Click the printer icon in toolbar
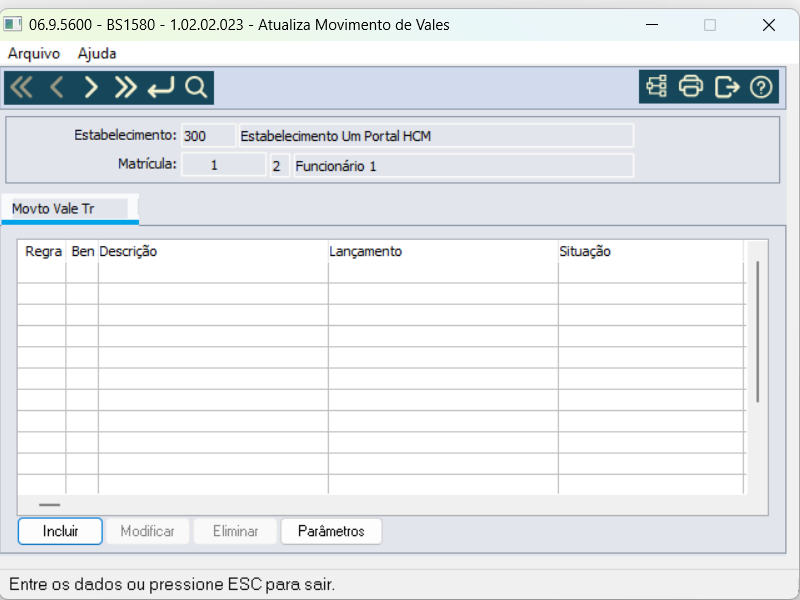 [x=691, y=87]
